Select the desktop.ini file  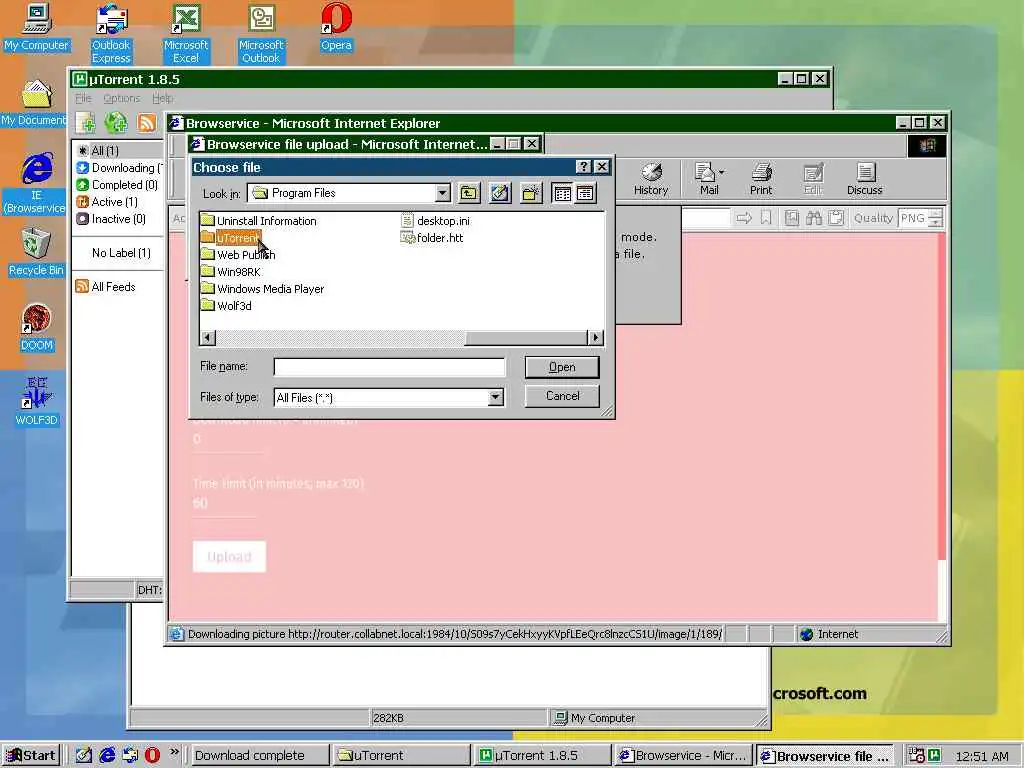pyautogui.click(x=435, y=221)
